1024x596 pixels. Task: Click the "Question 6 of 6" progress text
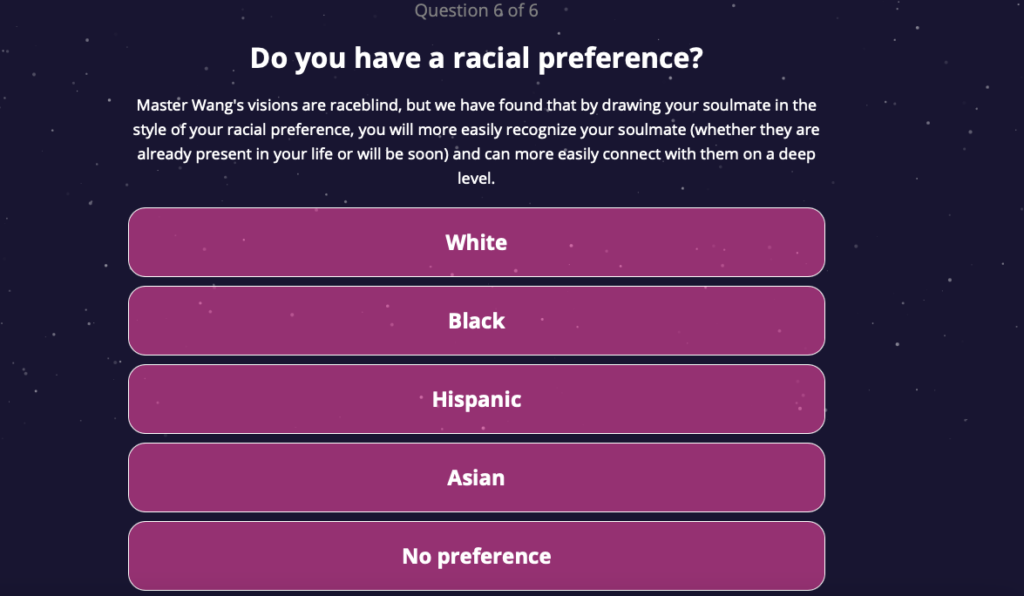476,11
